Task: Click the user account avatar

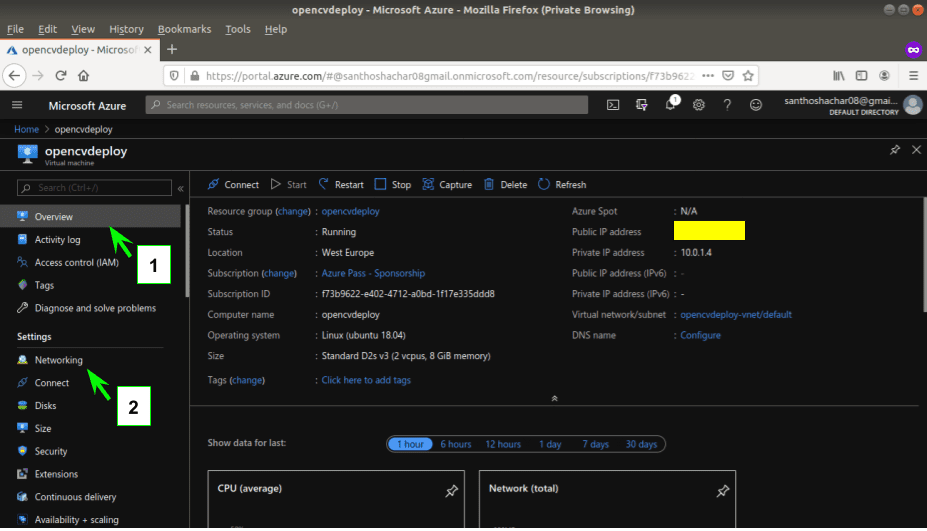Action: tap(913, 105)
